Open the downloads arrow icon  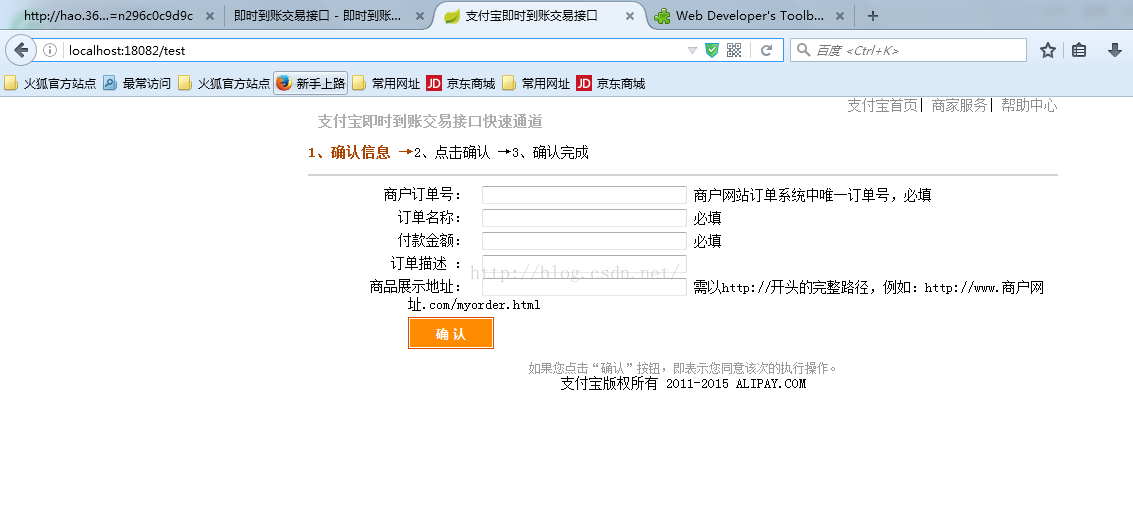[x=1114, y=50]
